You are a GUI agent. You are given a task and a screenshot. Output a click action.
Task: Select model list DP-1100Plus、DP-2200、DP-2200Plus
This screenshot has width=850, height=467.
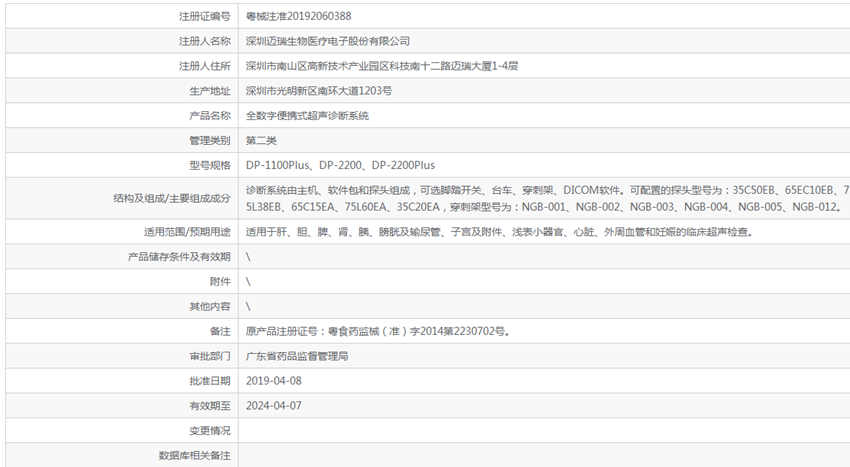coord(340,165)
